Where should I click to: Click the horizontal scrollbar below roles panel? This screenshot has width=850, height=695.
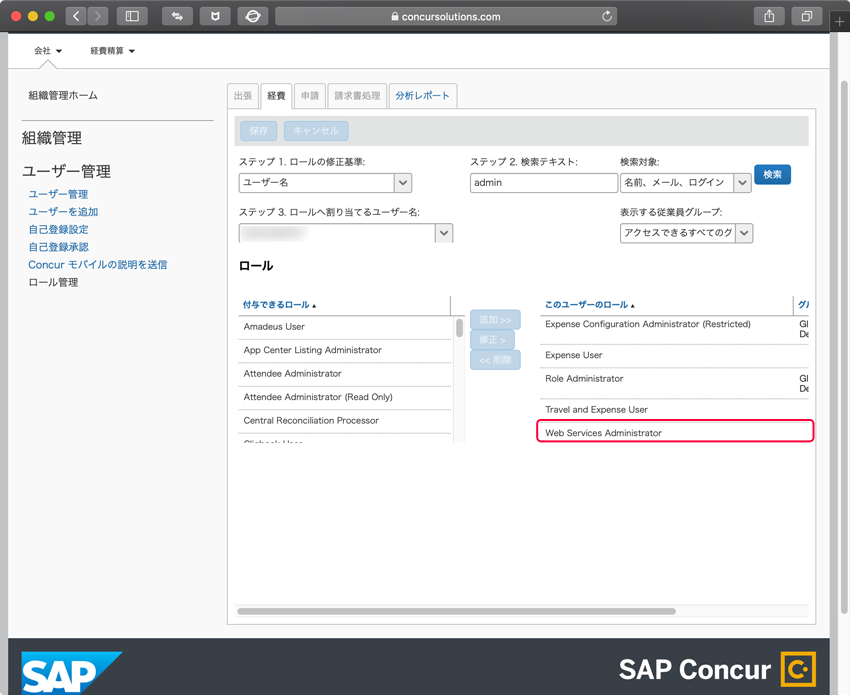[x=456, y=612]
